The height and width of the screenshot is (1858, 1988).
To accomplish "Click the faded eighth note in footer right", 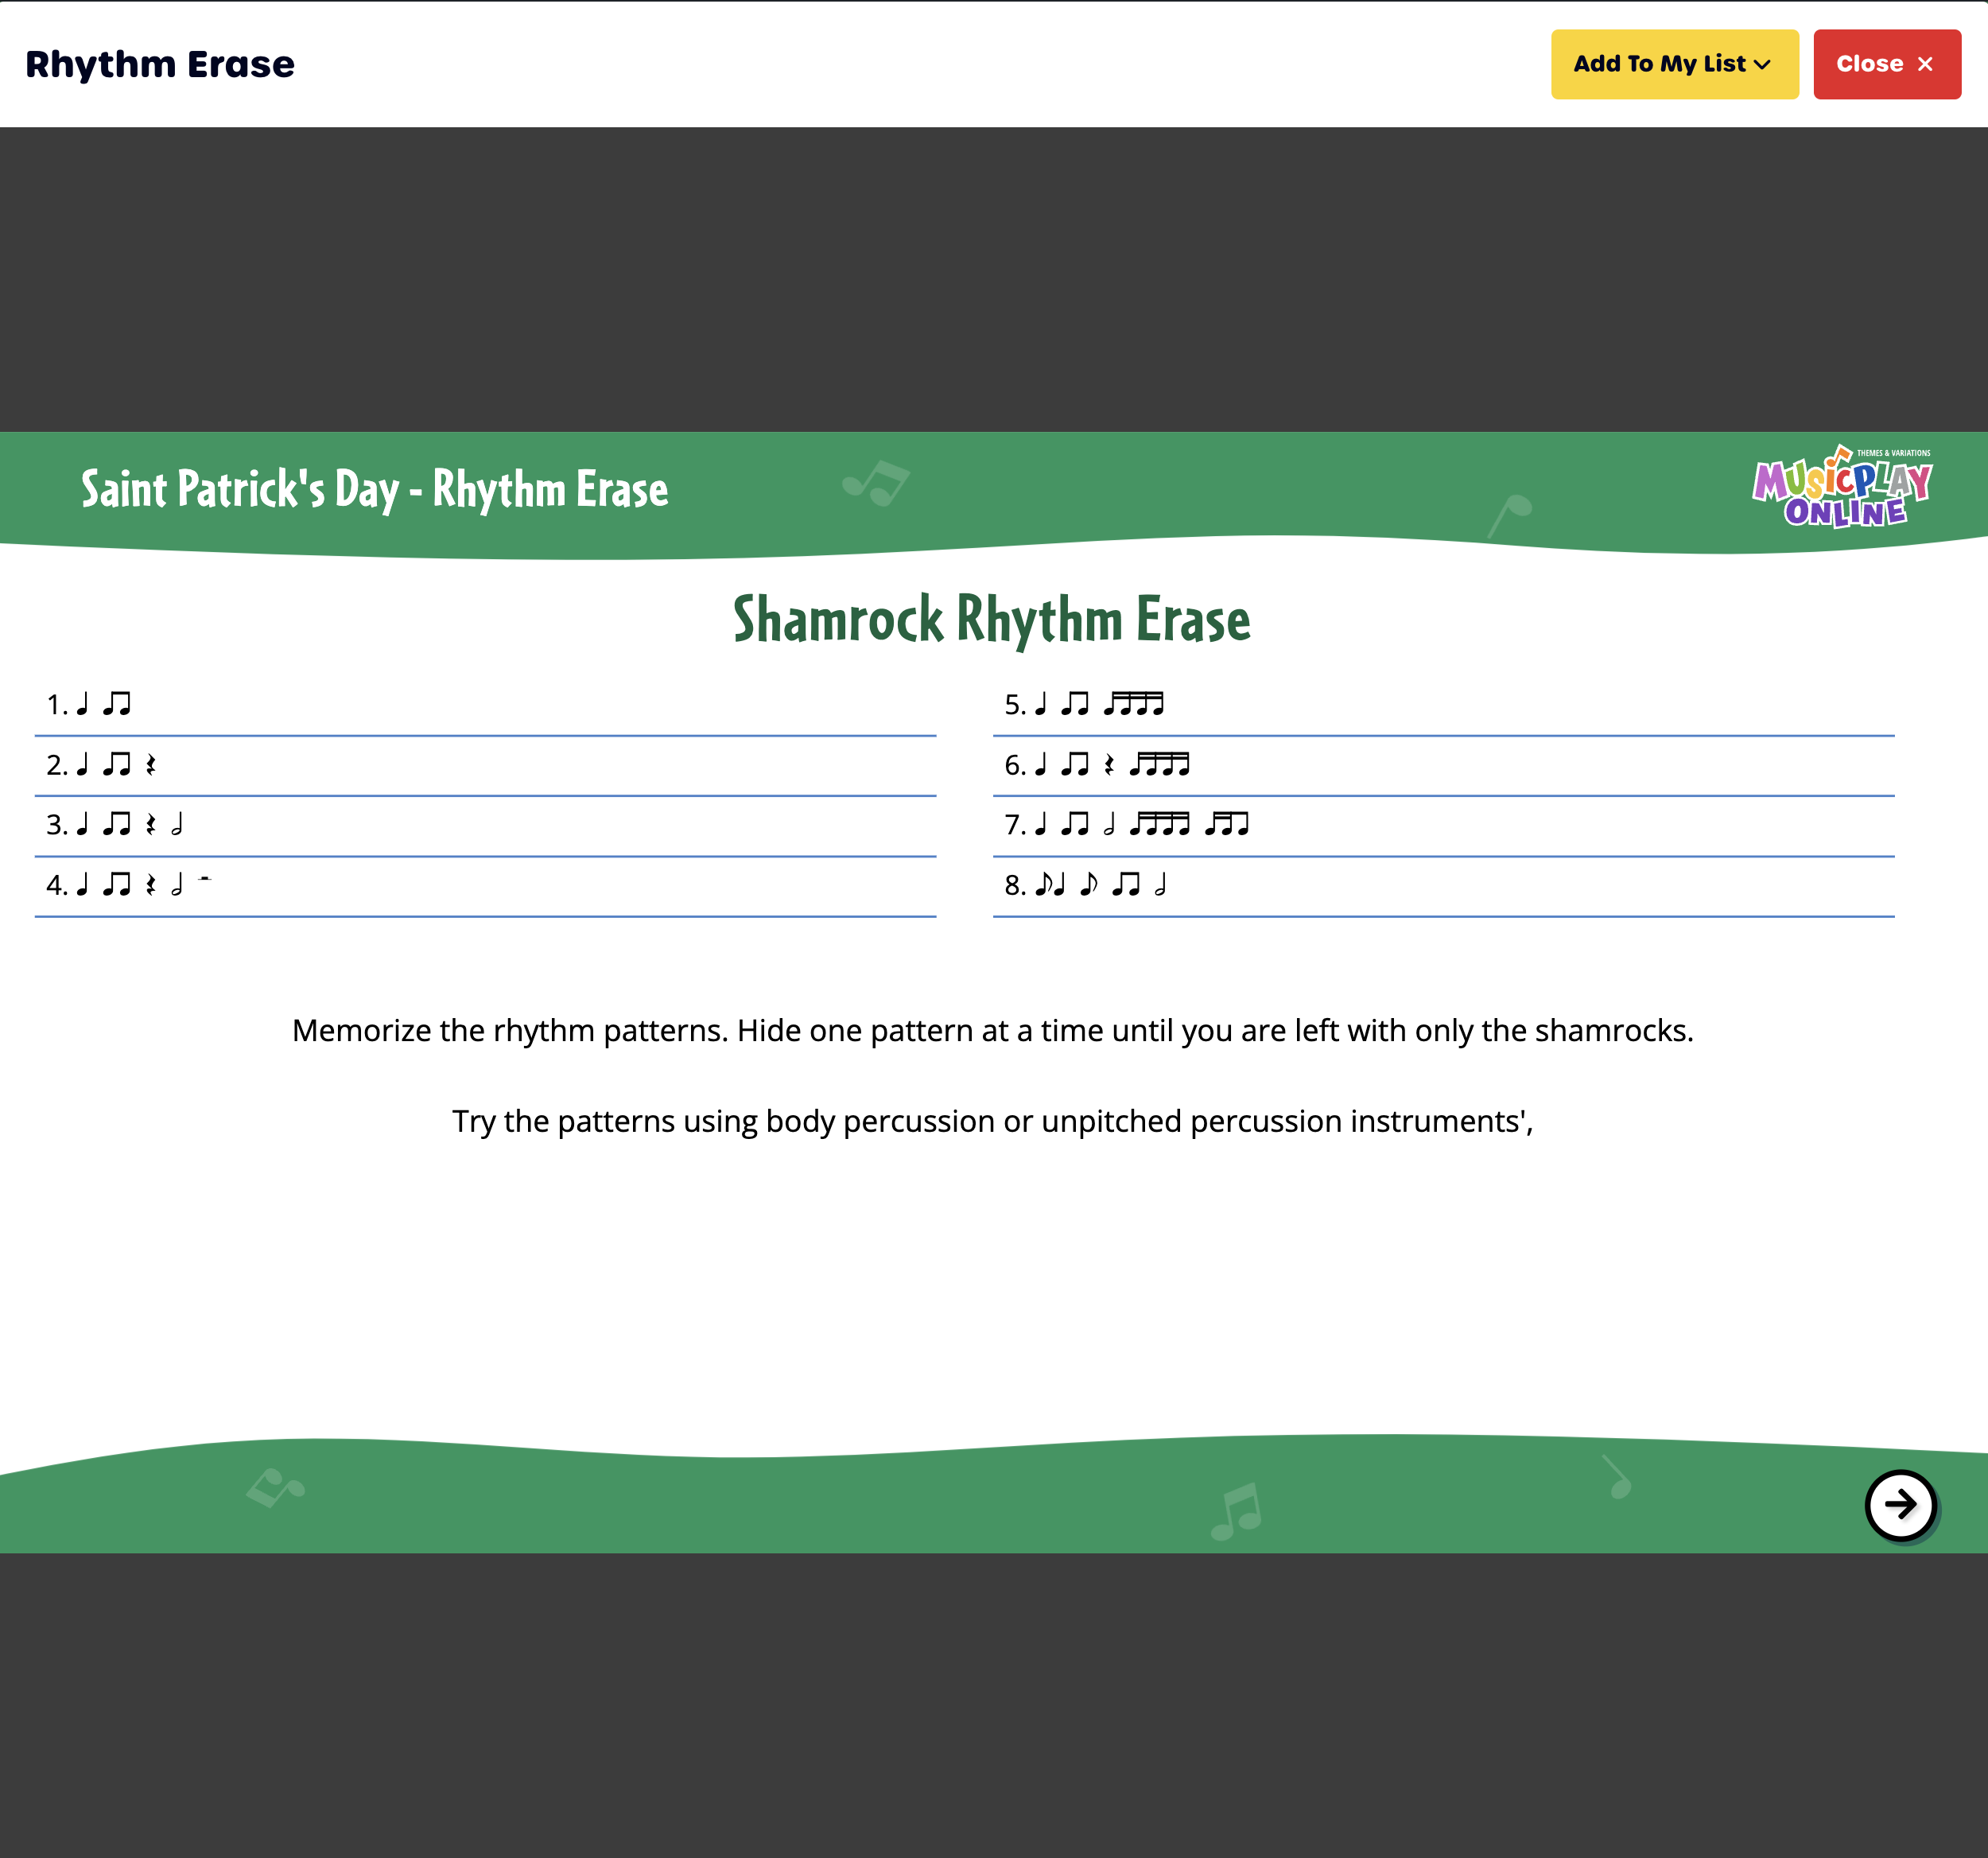I will pyautogui.click(x=1617, y=1477).
